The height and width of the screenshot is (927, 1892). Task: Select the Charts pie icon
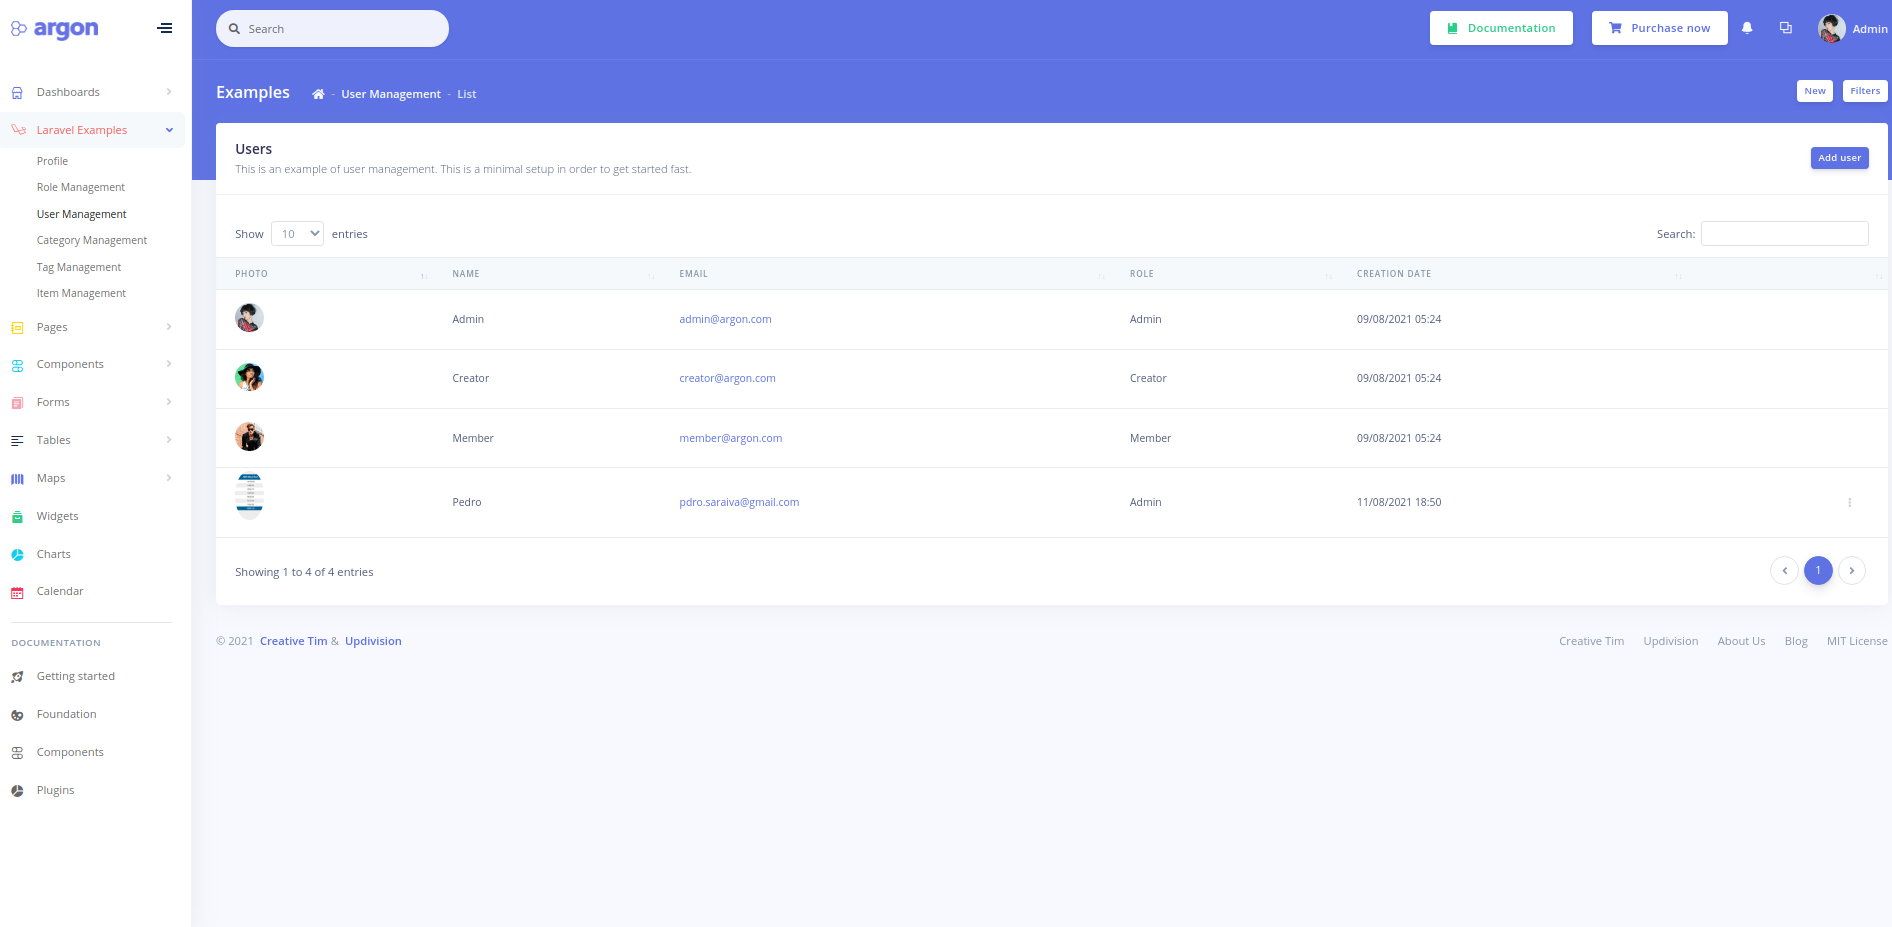coord(17,554)
